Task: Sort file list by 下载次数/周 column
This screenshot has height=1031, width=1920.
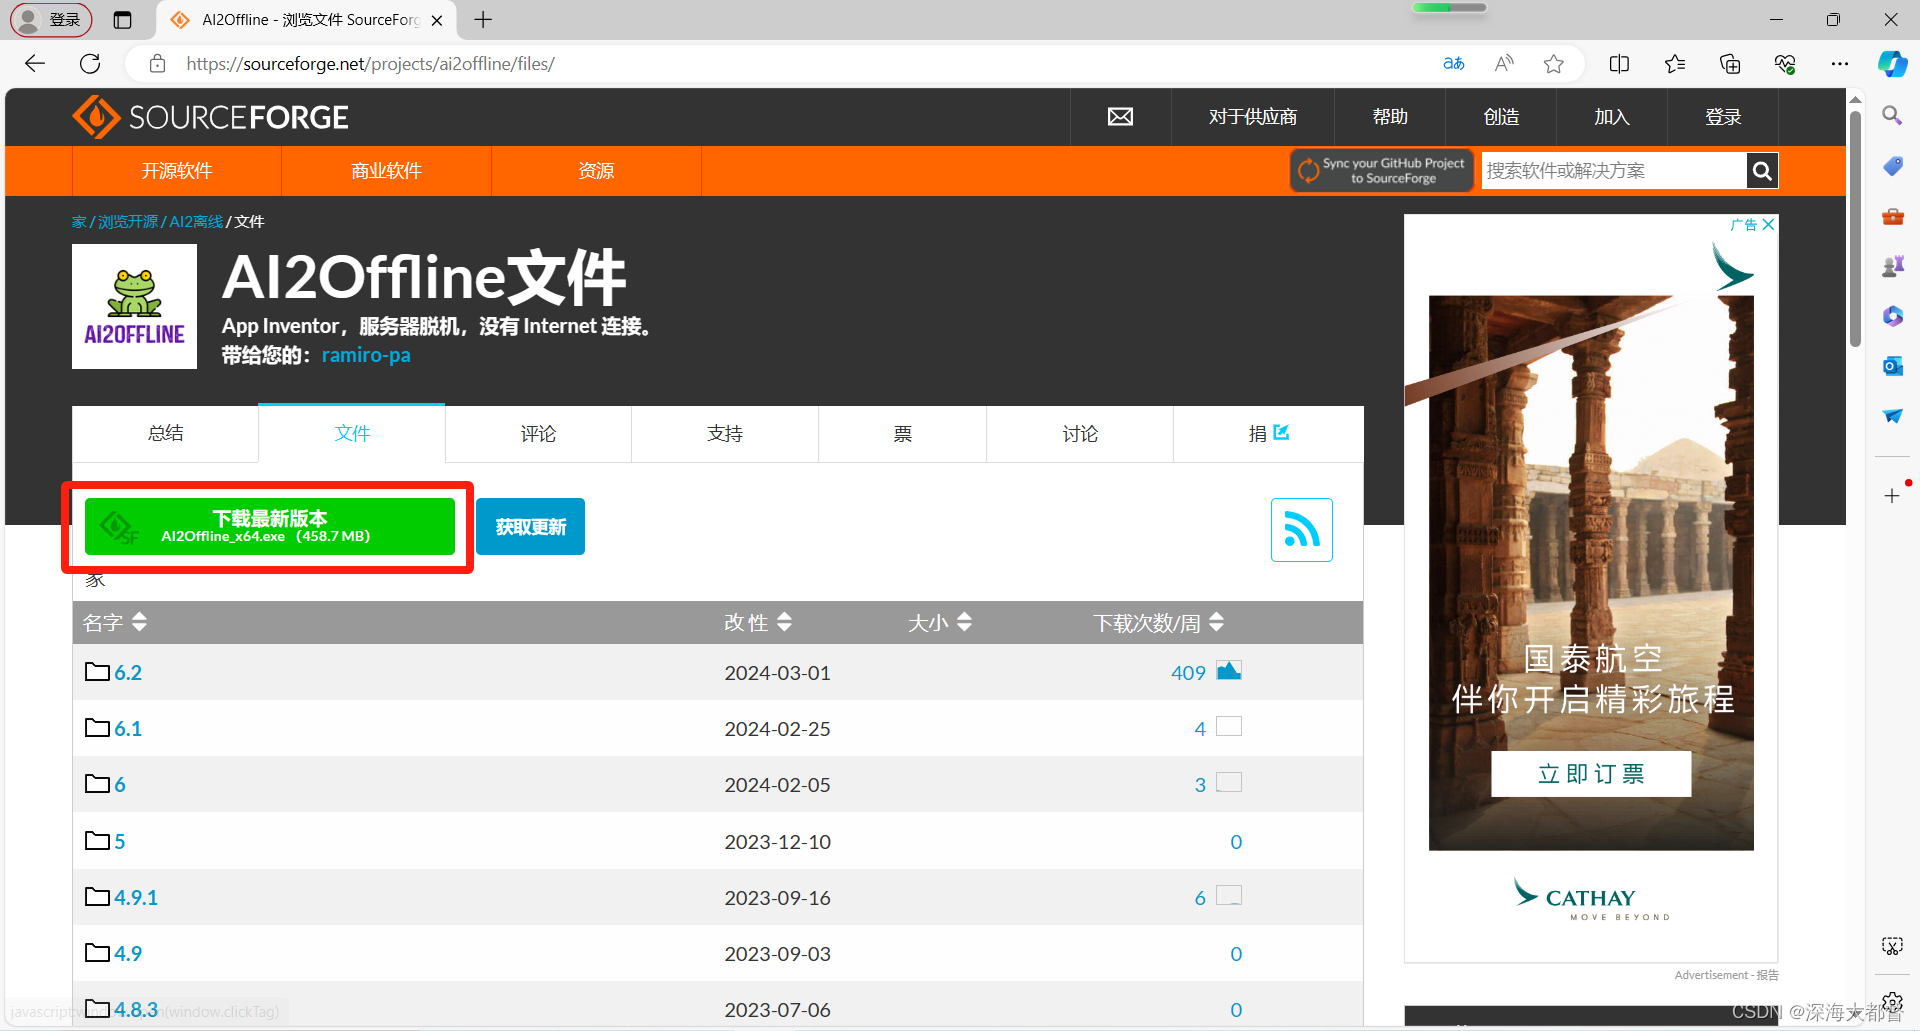Action: 1158,622
